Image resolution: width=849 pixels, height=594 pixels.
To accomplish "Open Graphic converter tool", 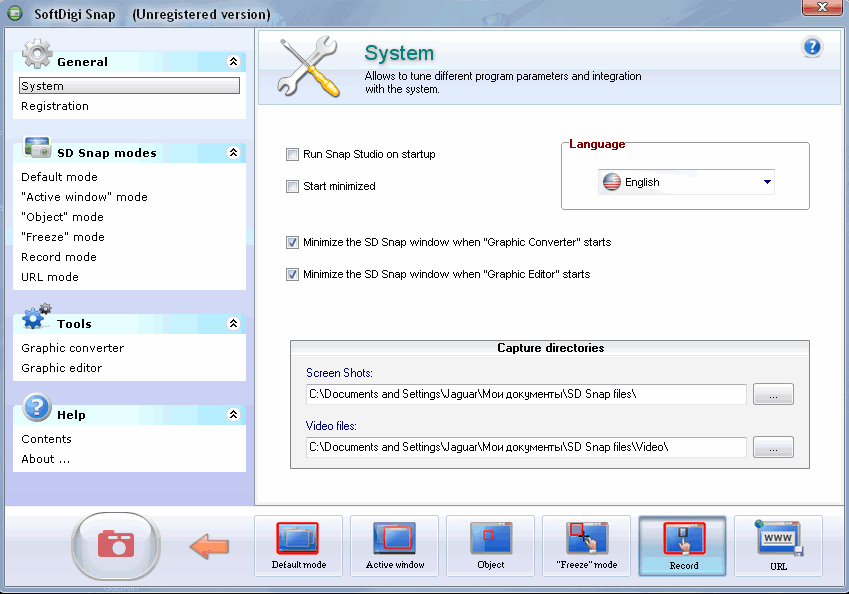I will point(73,348).
